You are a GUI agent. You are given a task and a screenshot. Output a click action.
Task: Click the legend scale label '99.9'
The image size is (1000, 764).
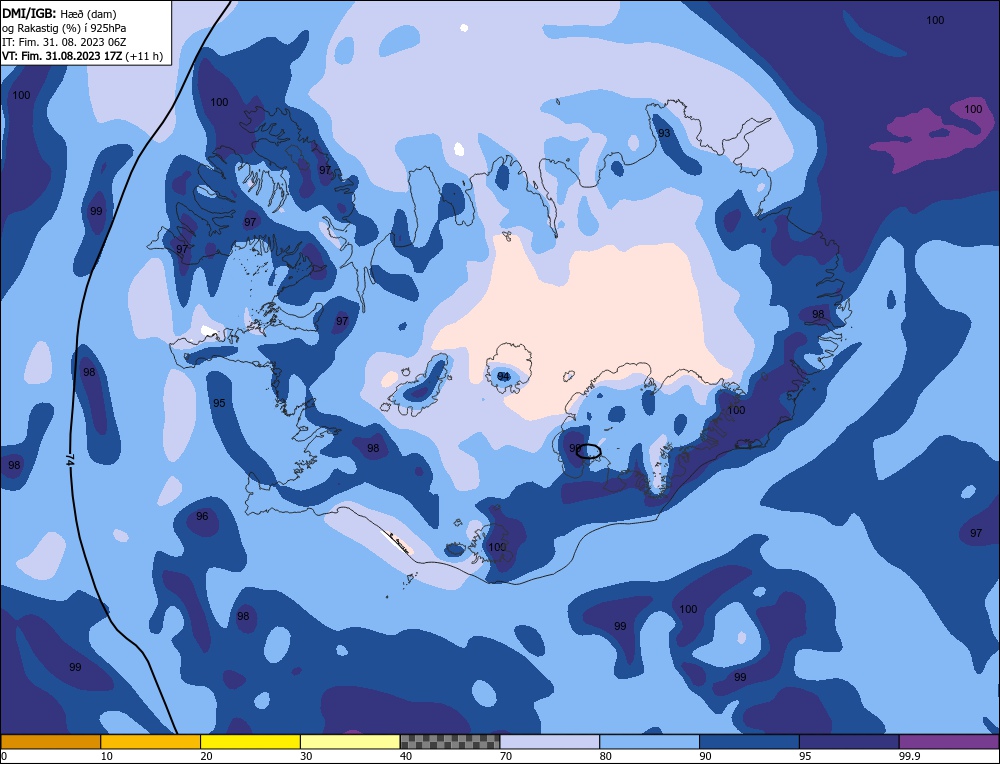(908, 756)
